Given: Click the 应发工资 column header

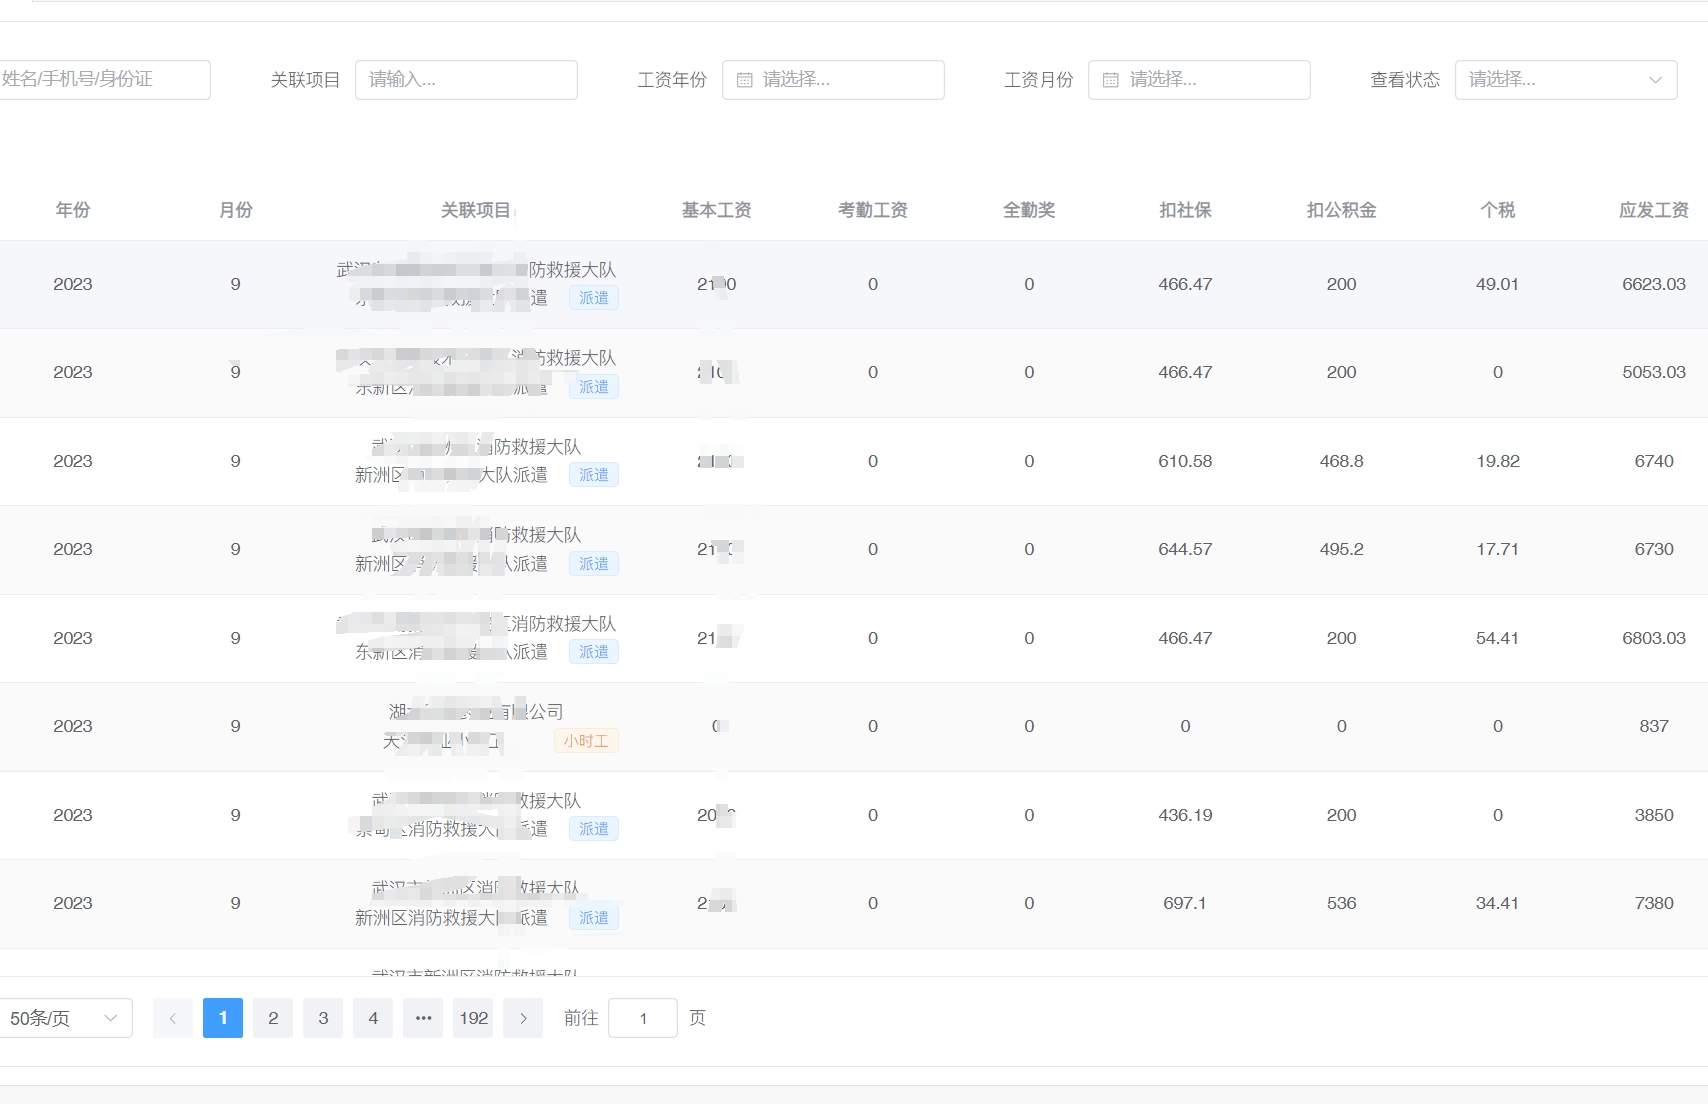Looking at the screenshot, I should (1653, 210).
